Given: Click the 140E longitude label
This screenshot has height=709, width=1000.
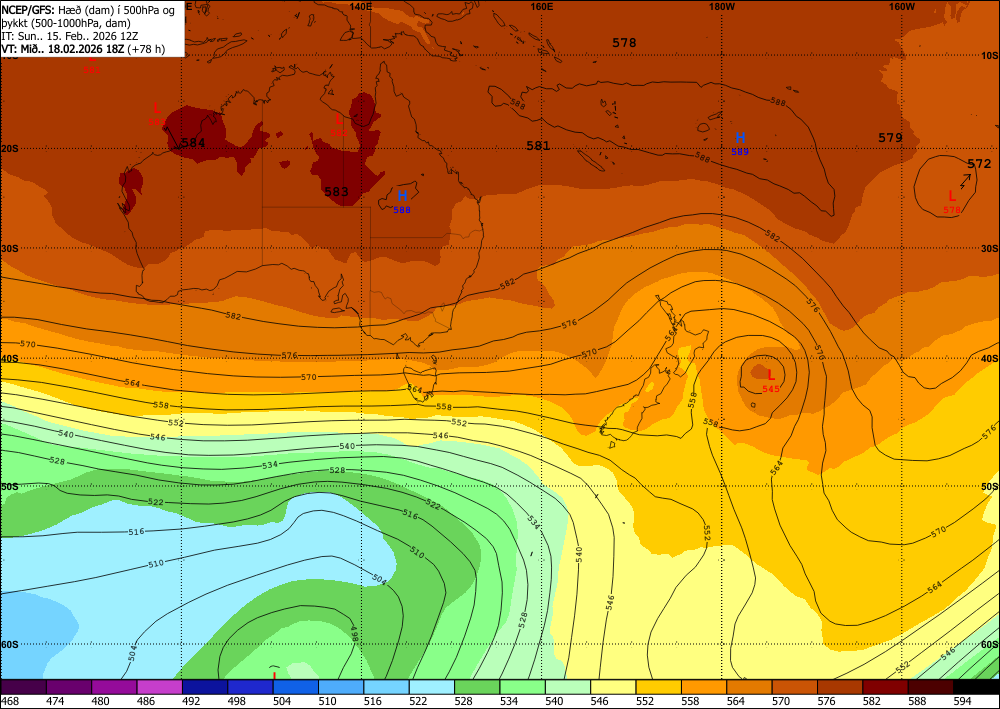Looking at the screenshot, I should click(x=361, y=6).
